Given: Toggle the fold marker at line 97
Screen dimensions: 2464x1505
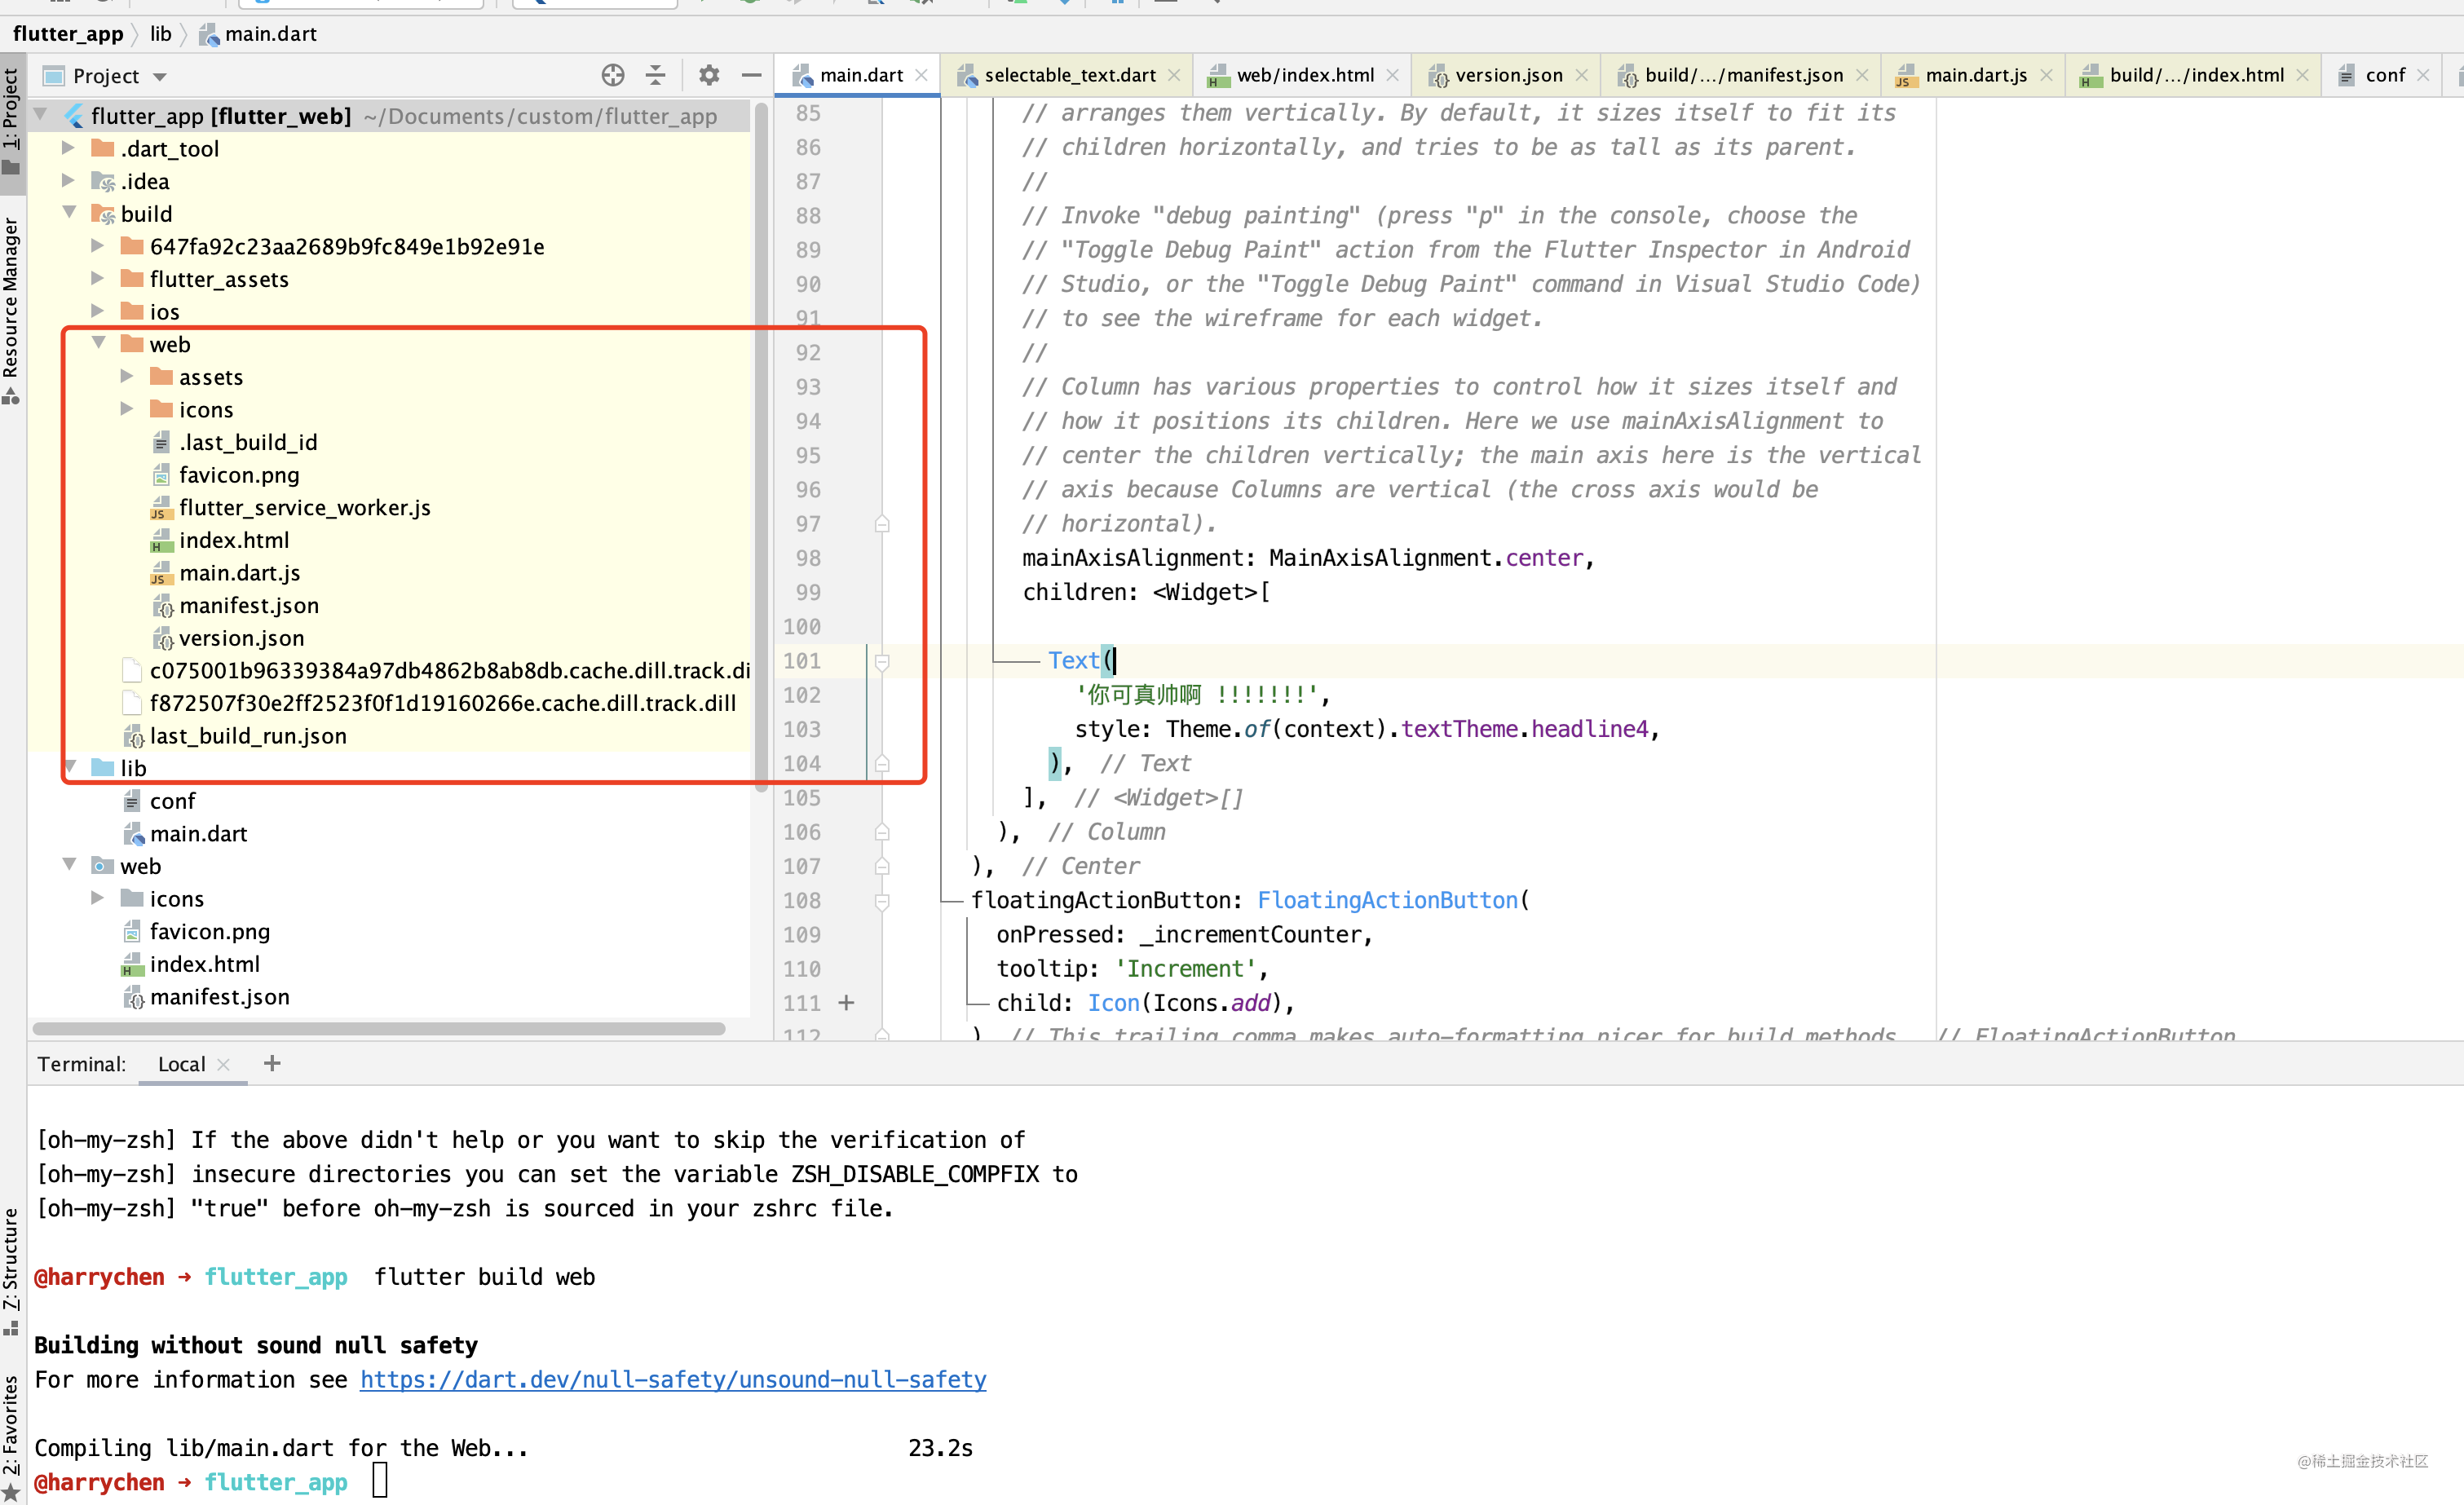Looking at the screenshot, I should pyautogui.click(x=882, y=524).
